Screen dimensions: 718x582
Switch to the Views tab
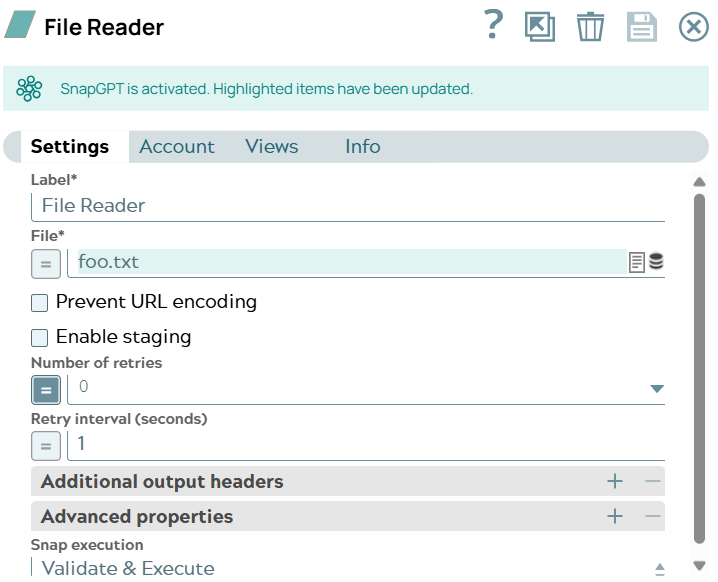coord(272,147)
